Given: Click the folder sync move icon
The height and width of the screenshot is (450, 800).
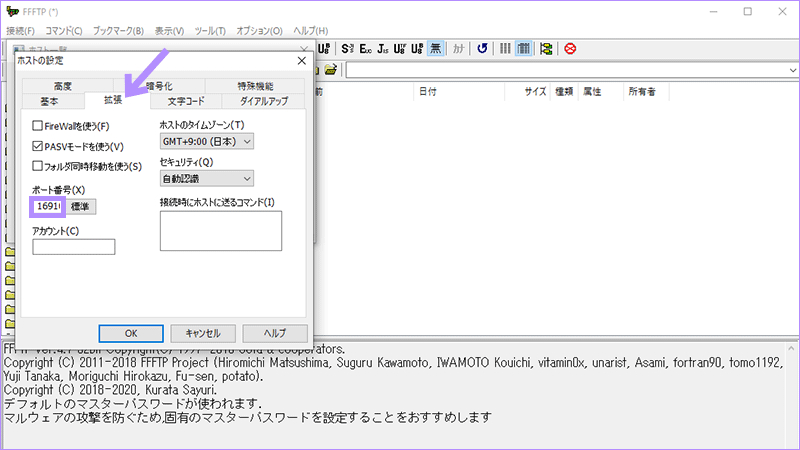Looking at the screenshot, I should coord(546,48).
